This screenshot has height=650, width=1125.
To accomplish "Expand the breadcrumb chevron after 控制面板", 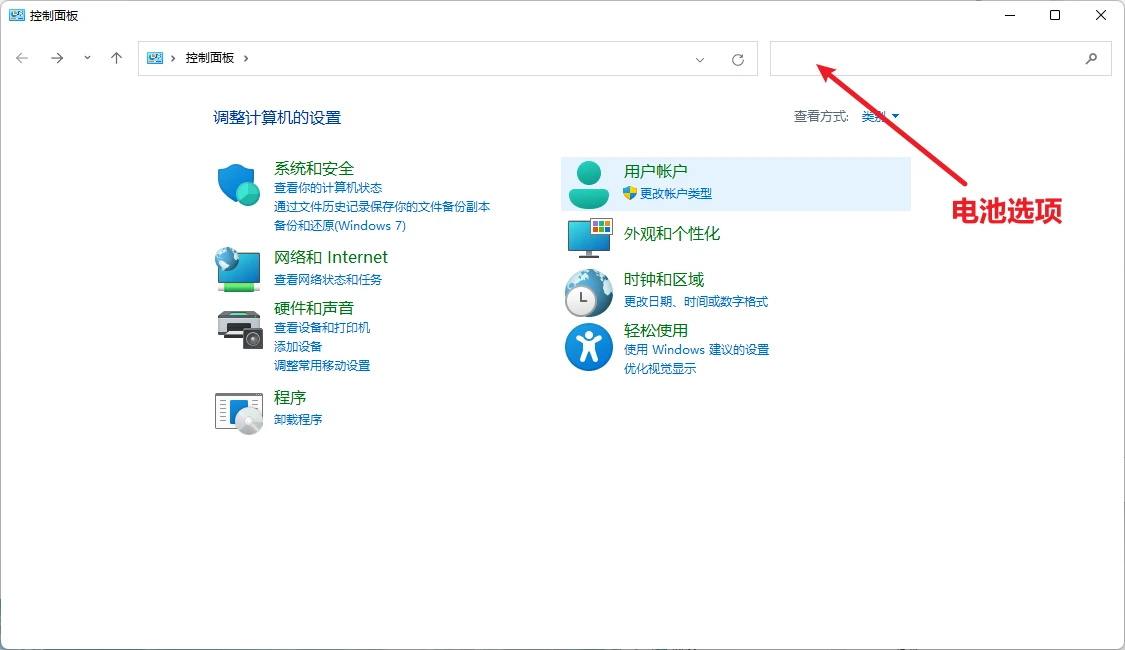I will [x=246, y=58].
